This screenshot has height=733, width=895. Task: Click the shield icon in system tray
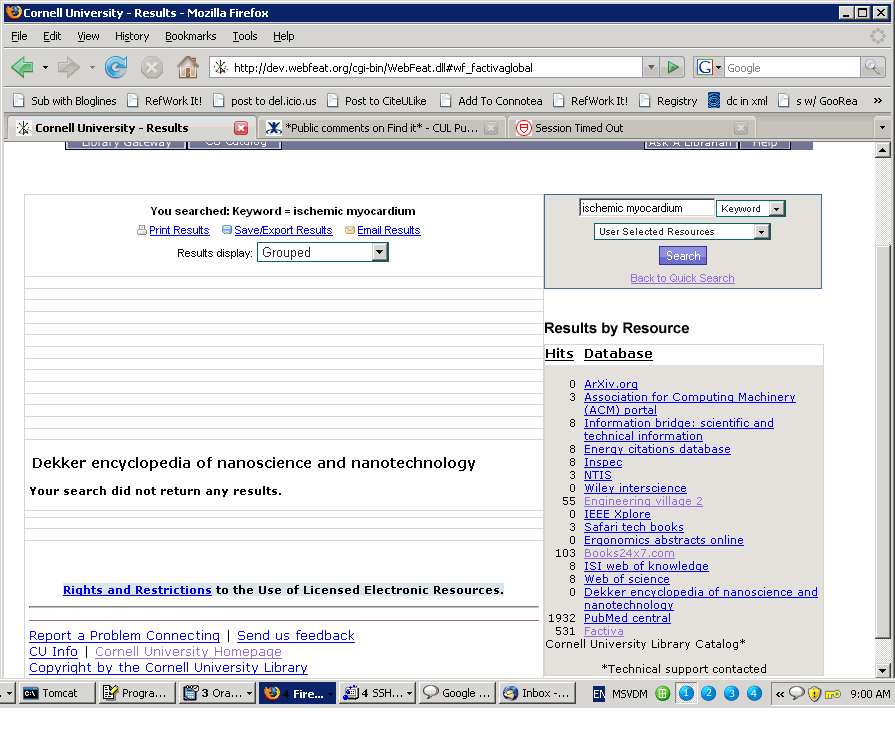tap(815, 694)
